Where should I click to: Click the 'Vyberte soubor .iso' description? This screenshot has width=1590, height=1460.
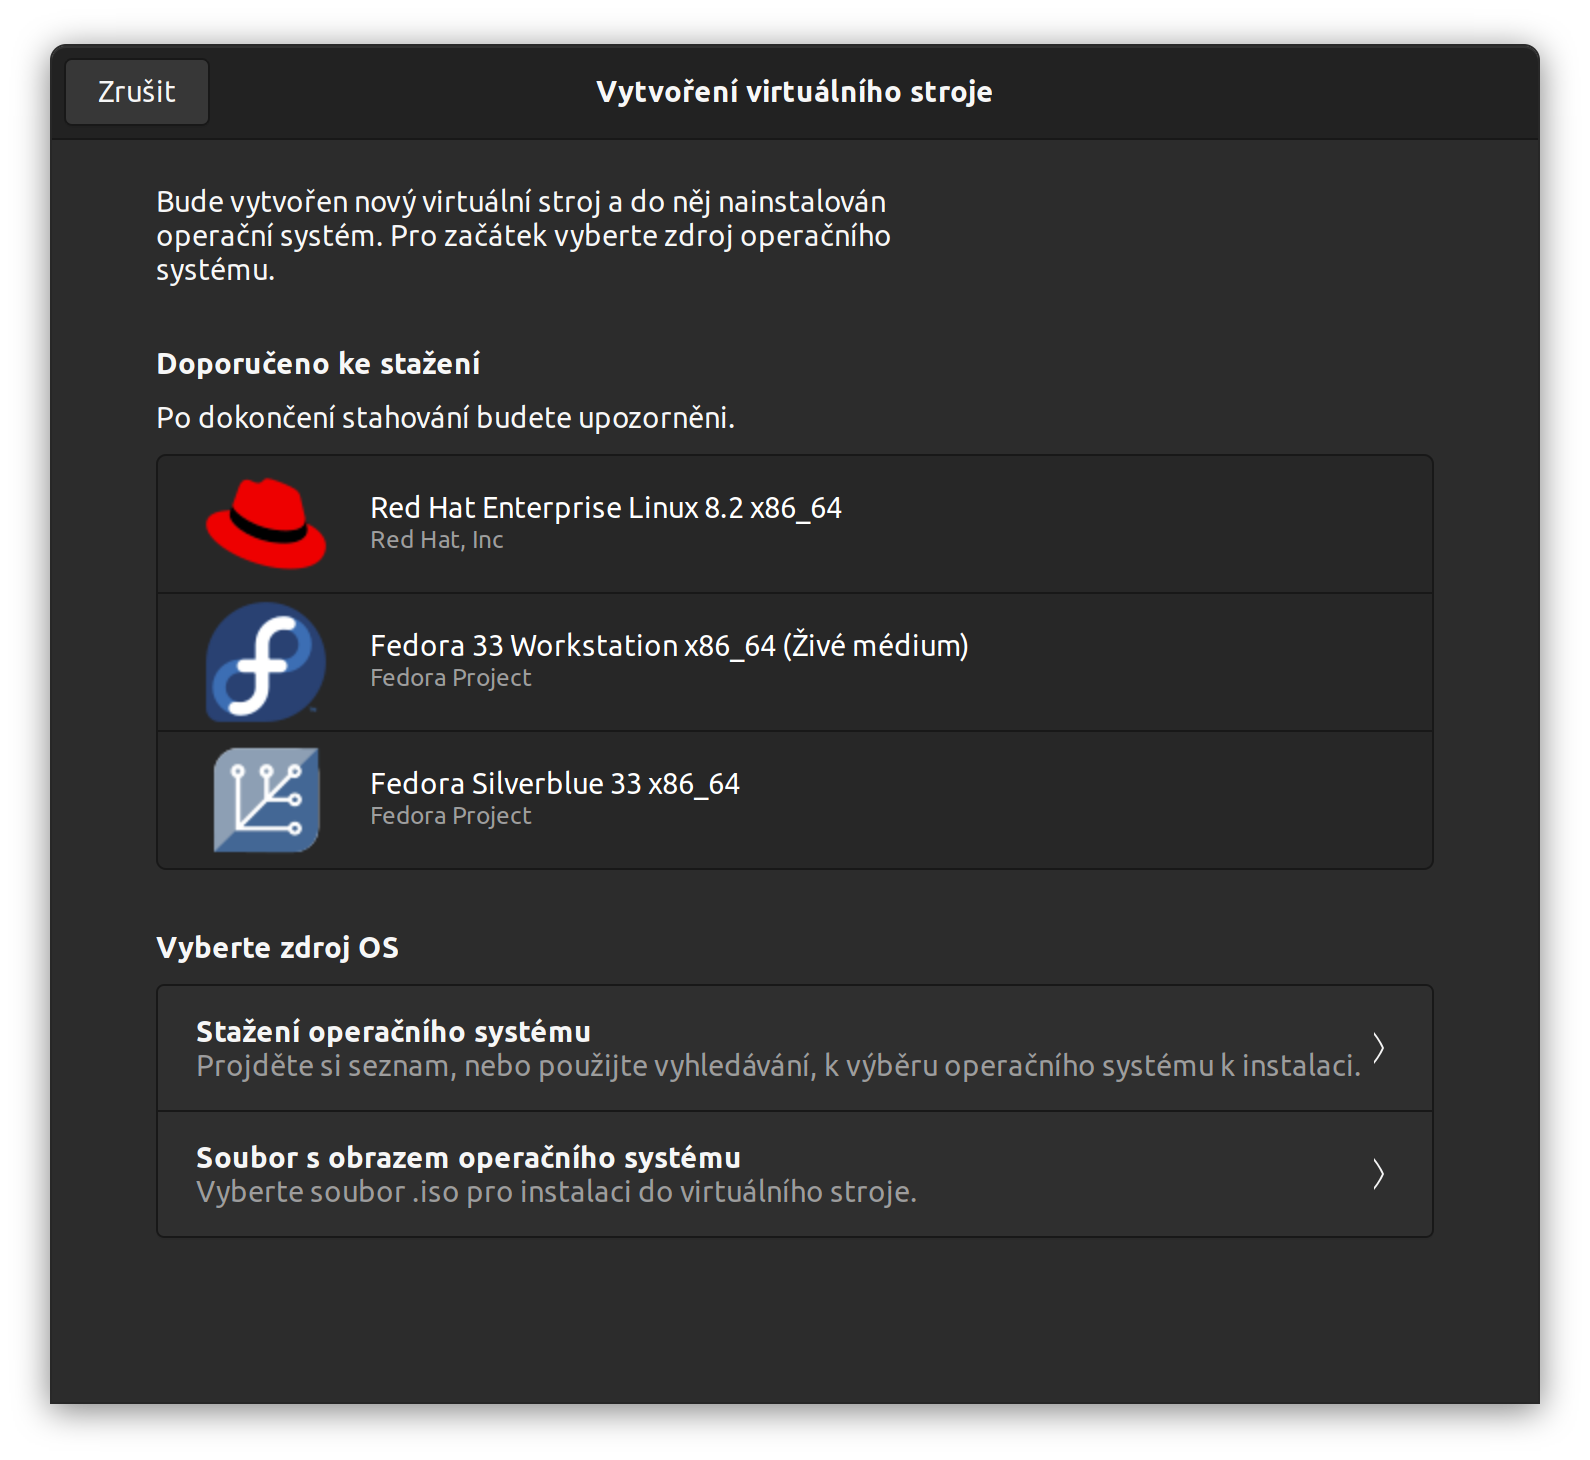pos(556,1192)
